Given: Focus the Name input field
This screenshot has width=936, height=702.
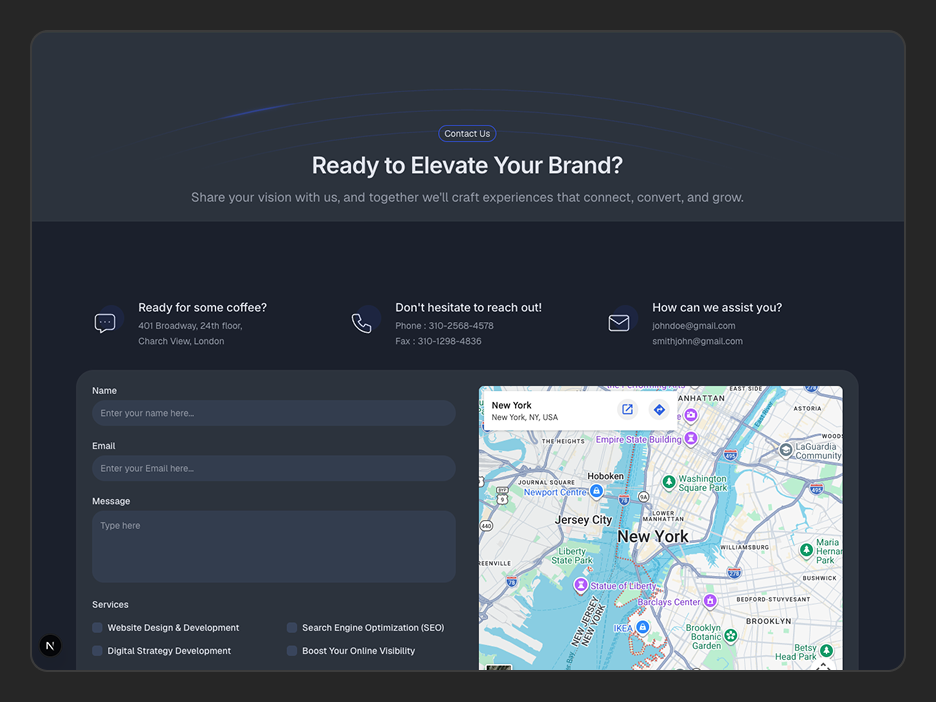Looking at the screenshot, I should [273, 413].
